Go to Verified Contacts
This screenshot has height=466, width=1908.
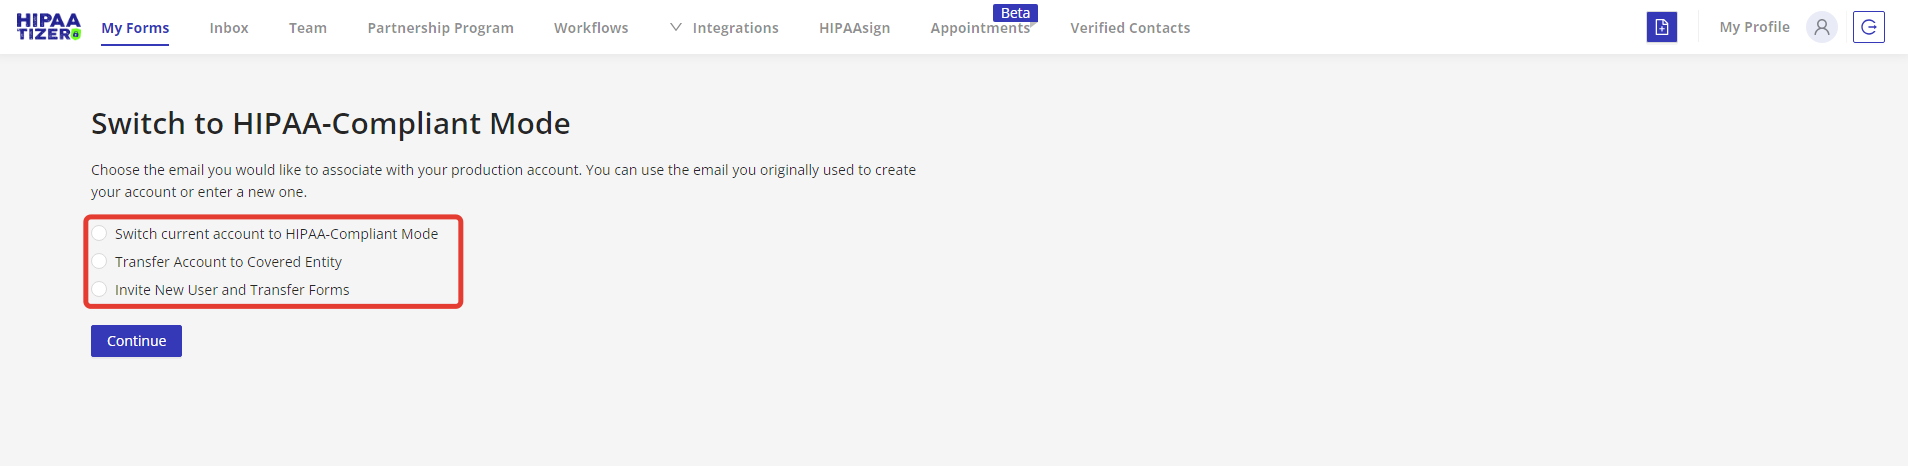click(x=1130, y=28)
